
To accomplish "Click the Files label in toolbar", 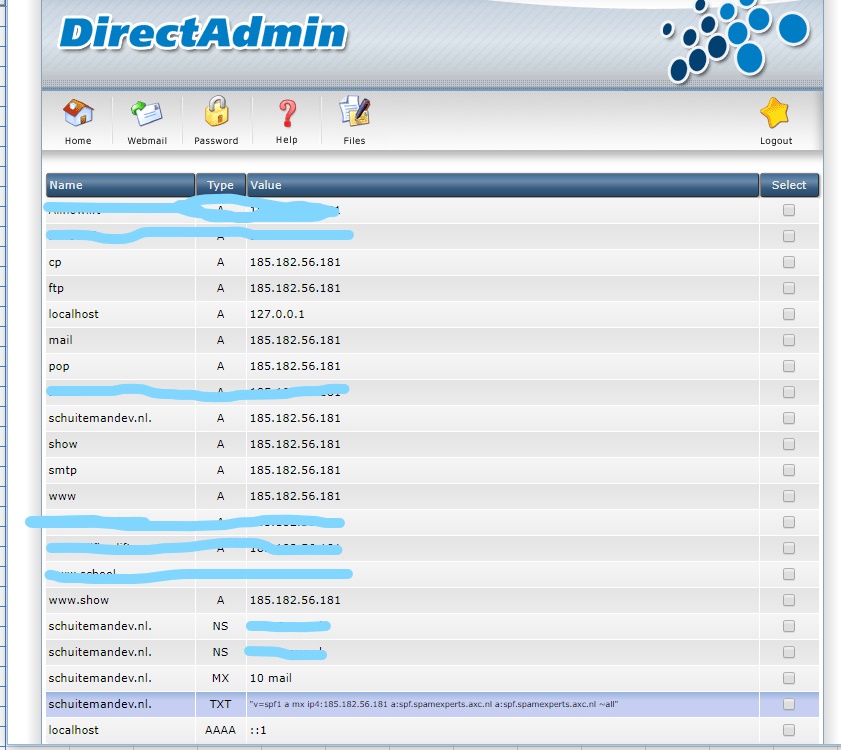I will [x=354, y=141].
